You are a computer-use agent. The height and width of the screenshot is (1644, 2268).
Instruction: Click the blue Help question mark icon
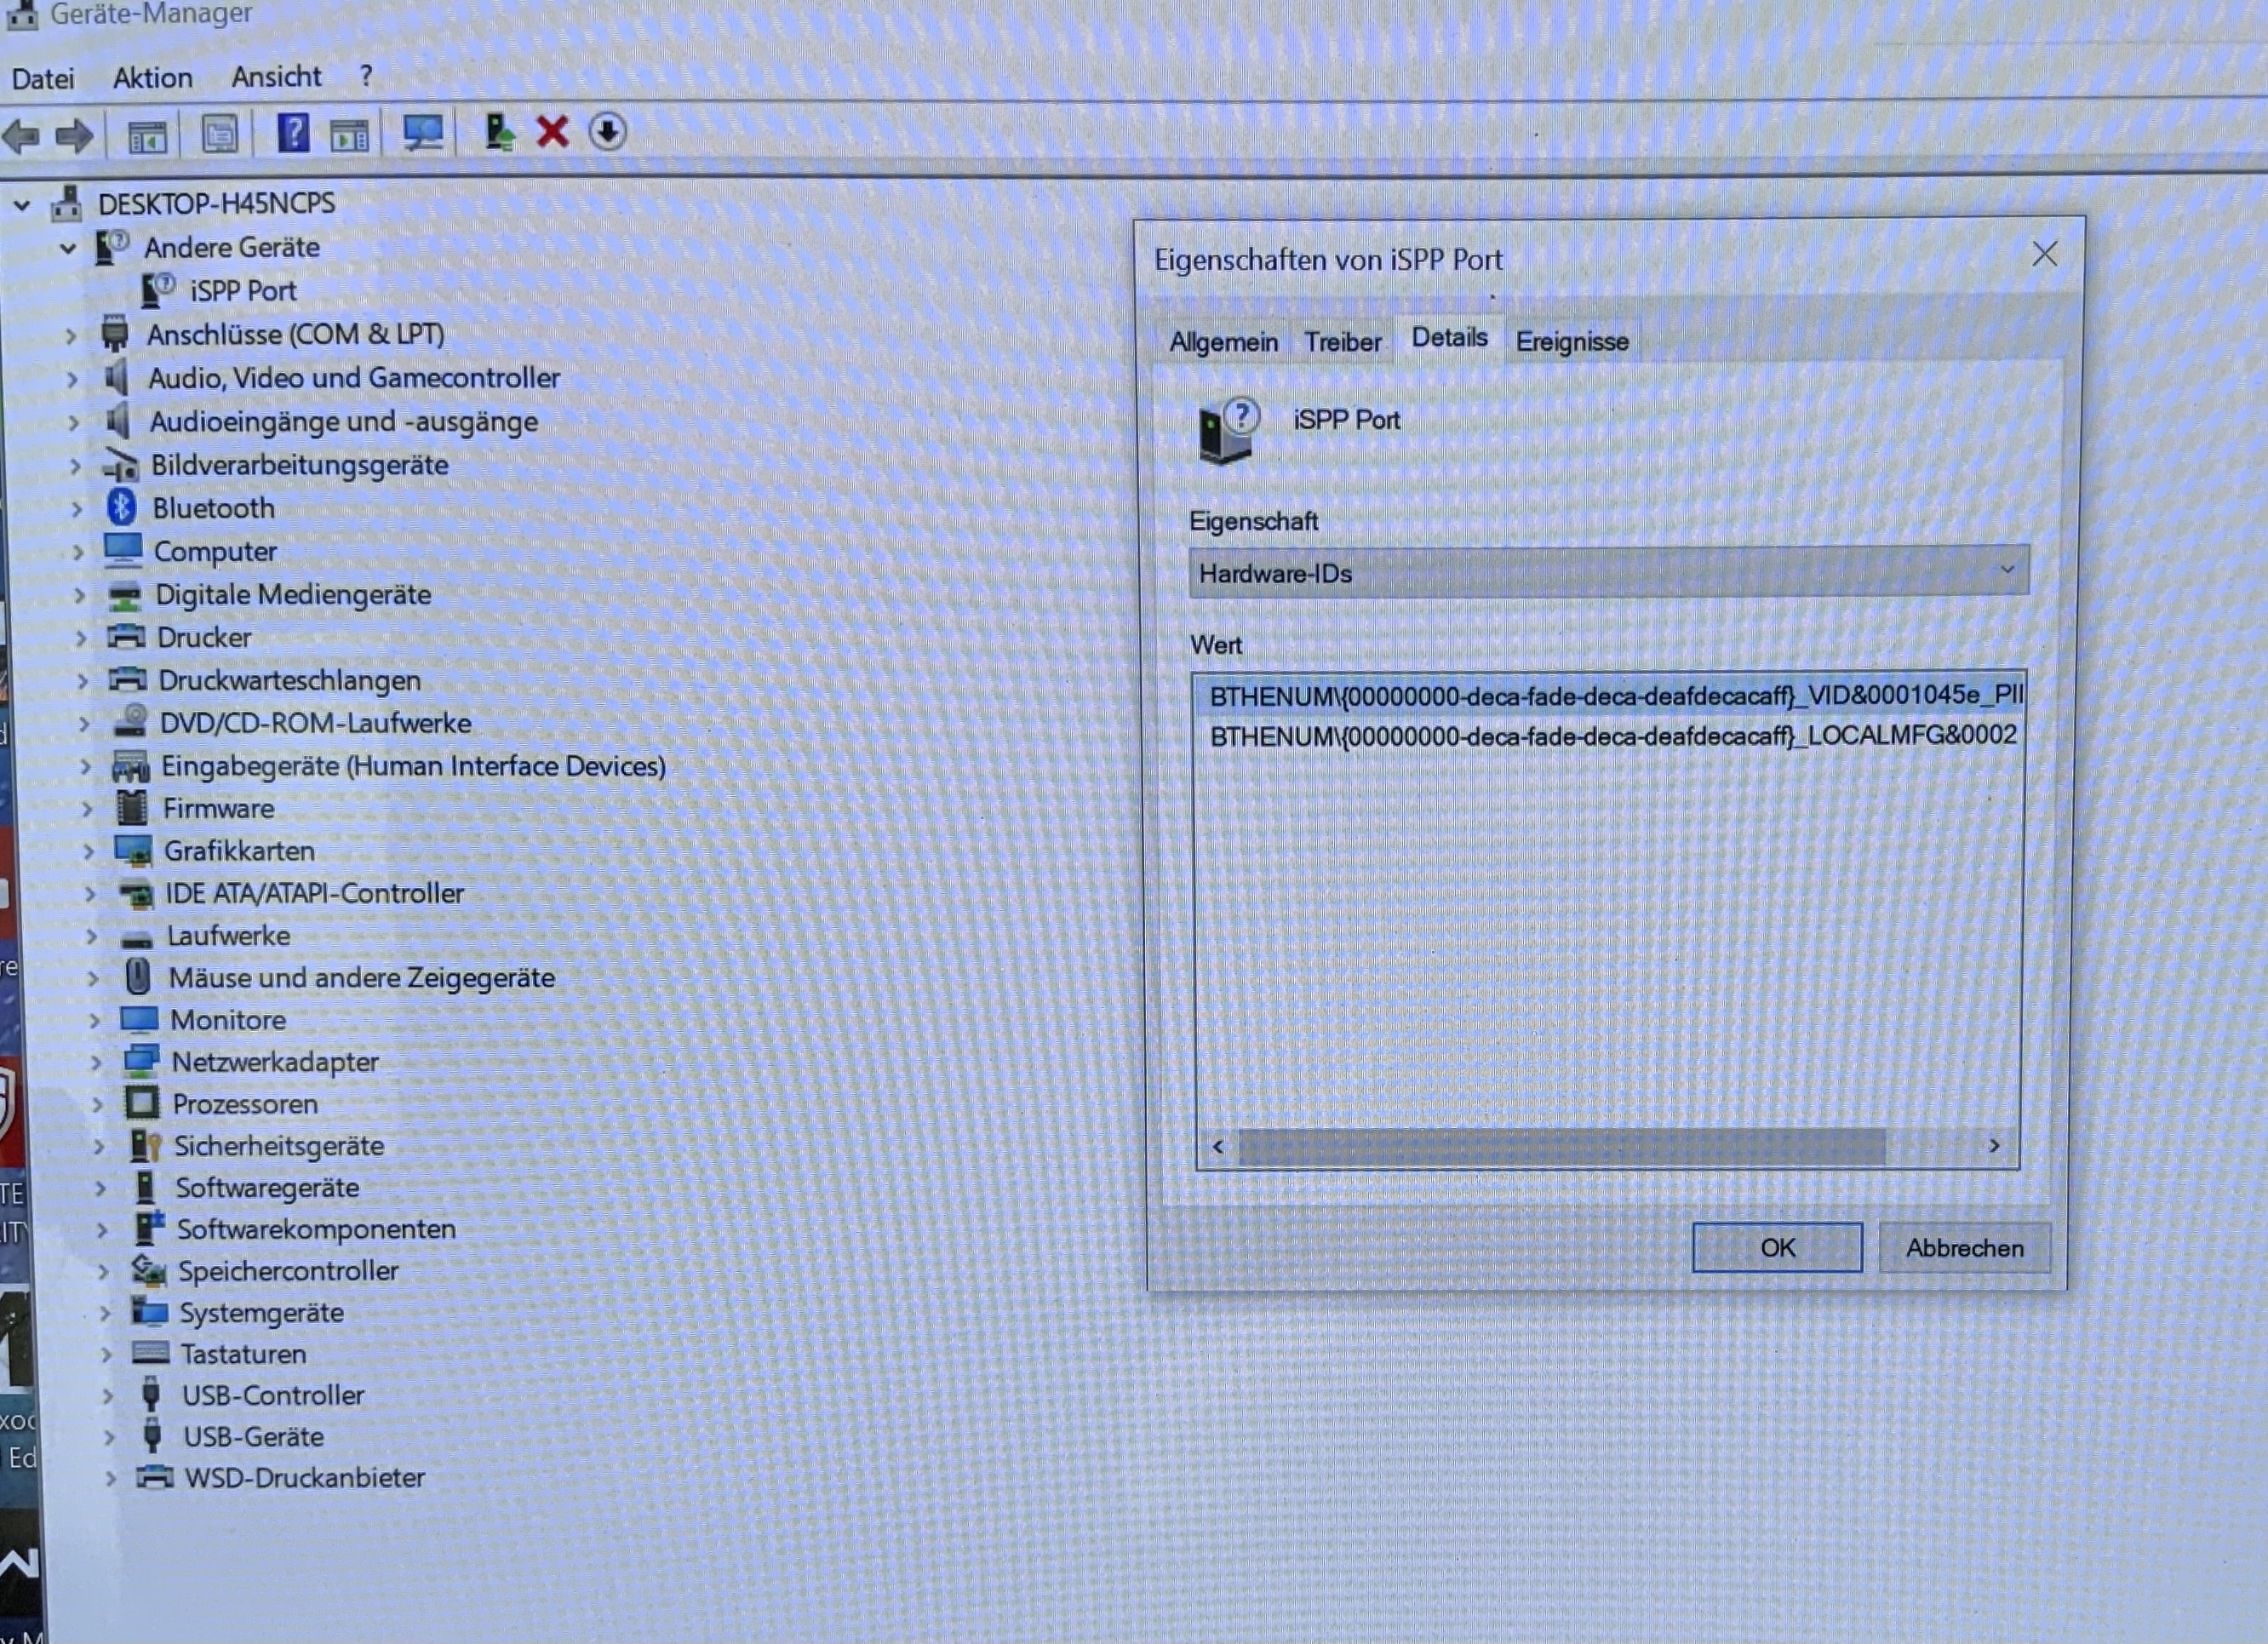click(292, 133)
